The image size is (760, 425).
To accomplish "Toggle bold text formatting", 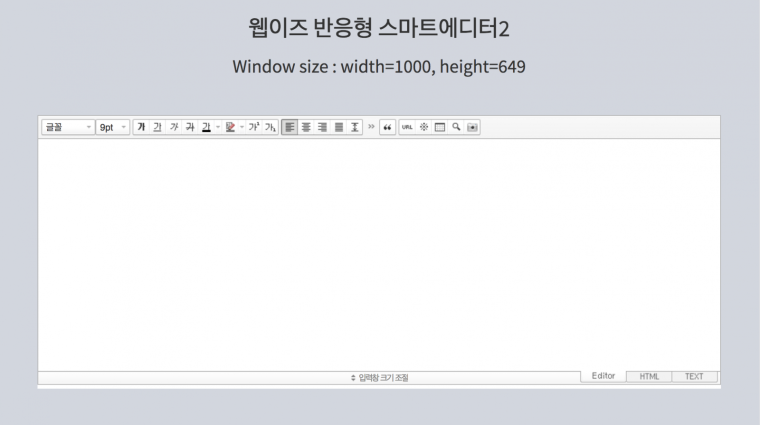I will click(x=141, y=127).
